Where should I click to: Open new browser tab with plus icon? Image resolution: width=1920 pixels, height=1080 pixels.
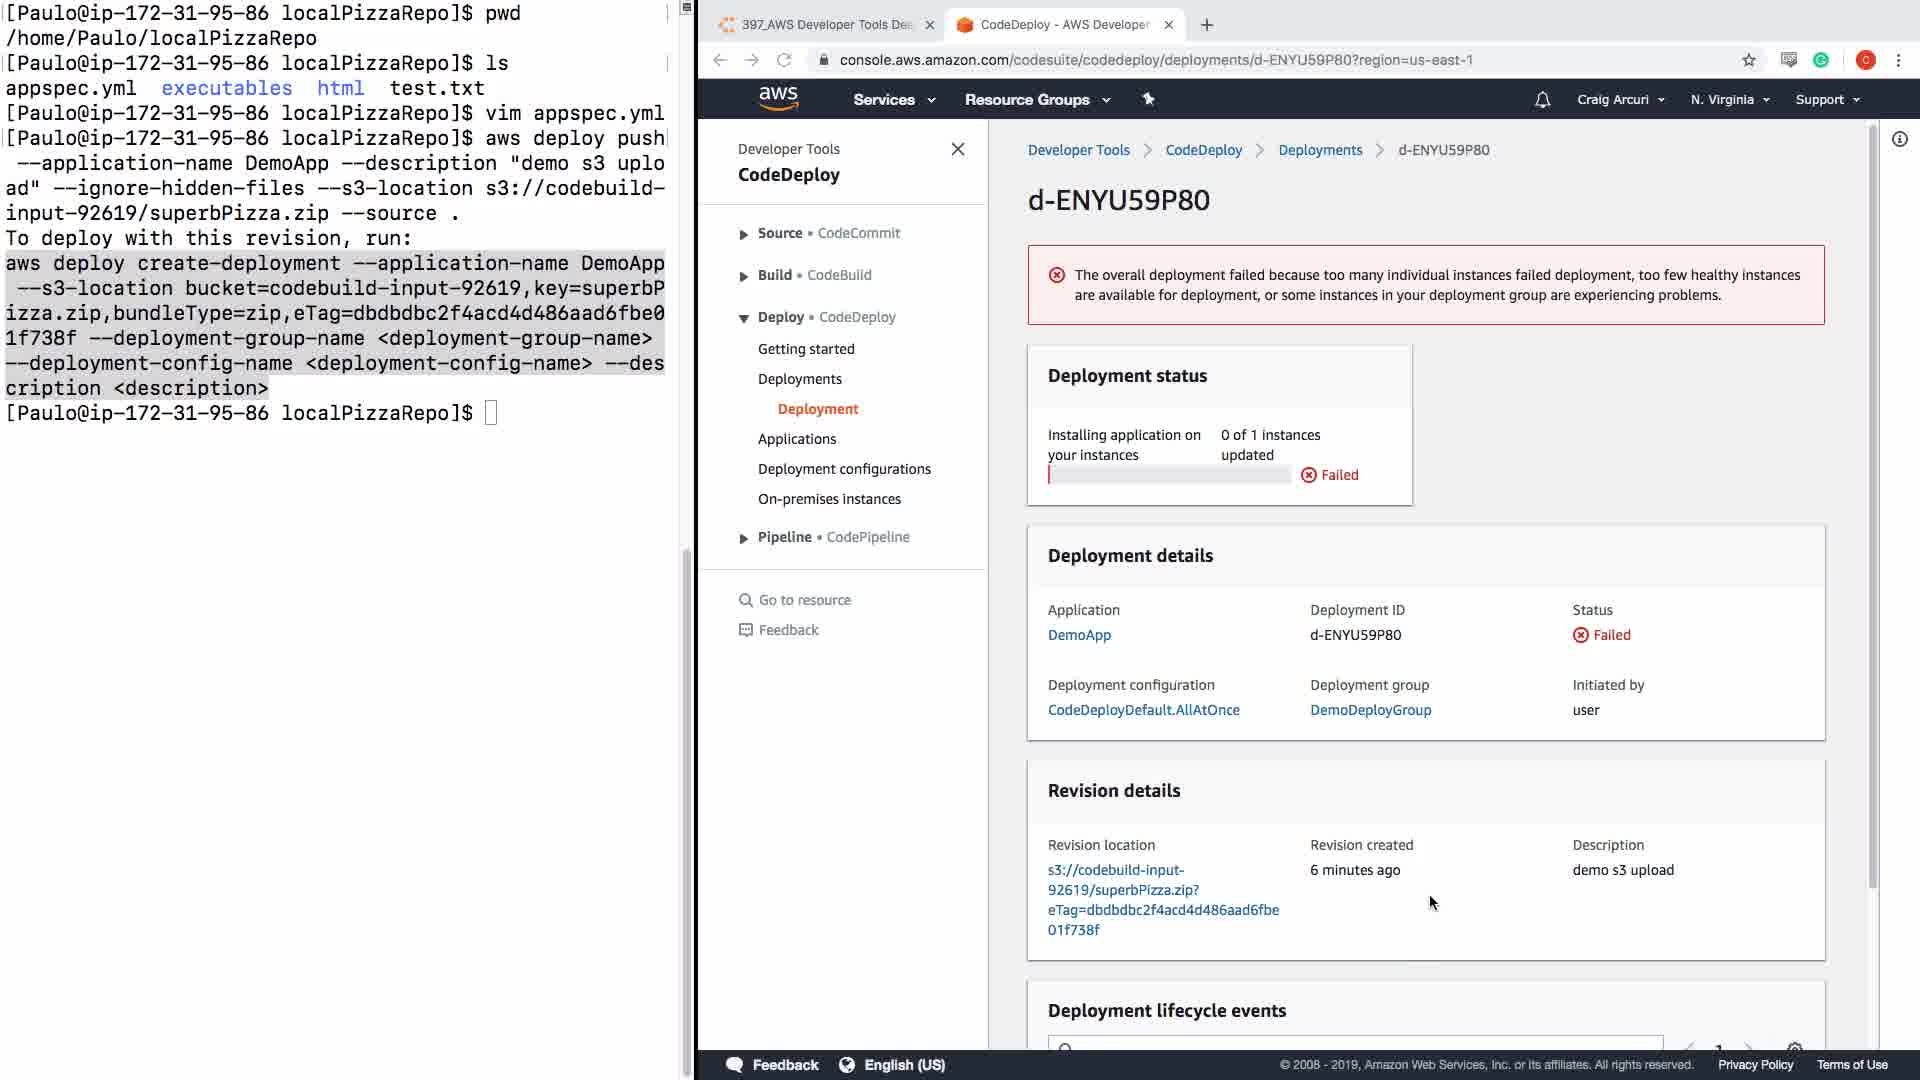[1206, 25]
